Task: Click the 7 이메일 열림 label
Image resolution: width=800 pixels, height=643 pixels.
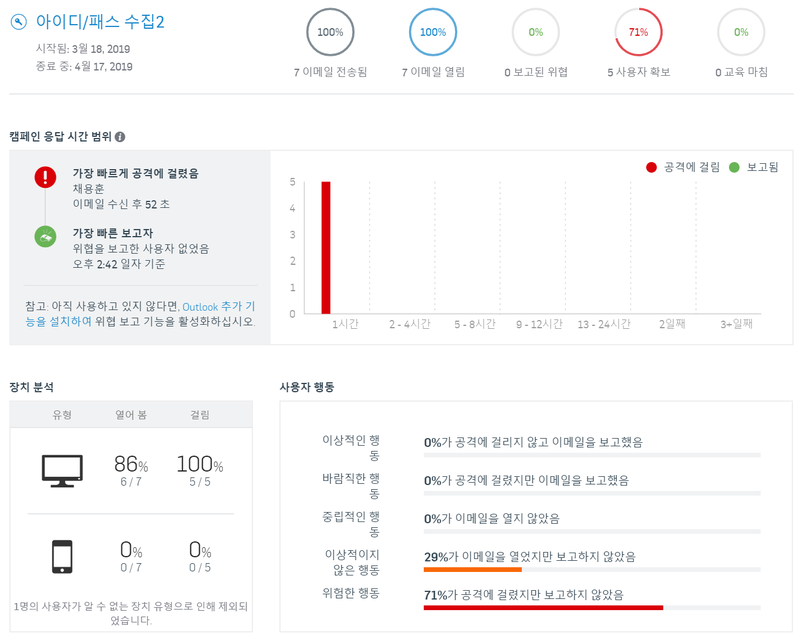Action: [x=433, y=72]
